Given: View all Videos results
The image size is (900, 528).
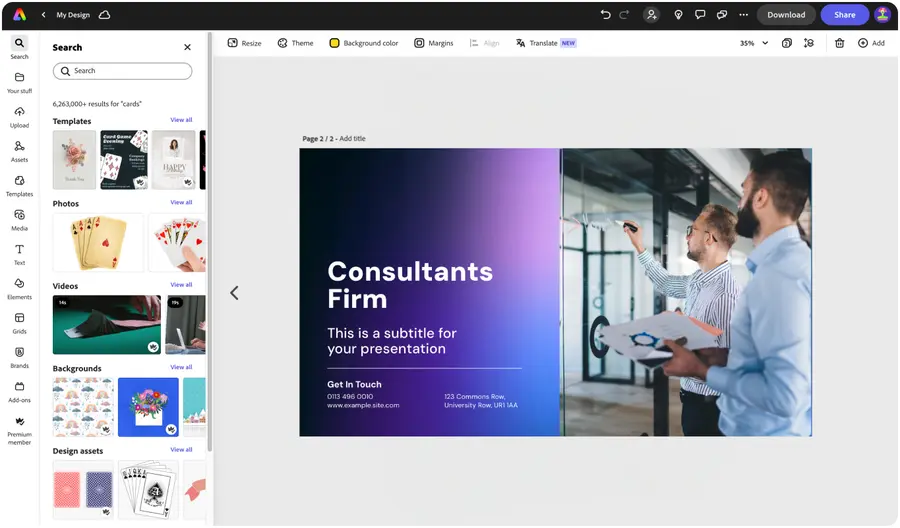Looking at the screenshot, I should coord(181,285).
